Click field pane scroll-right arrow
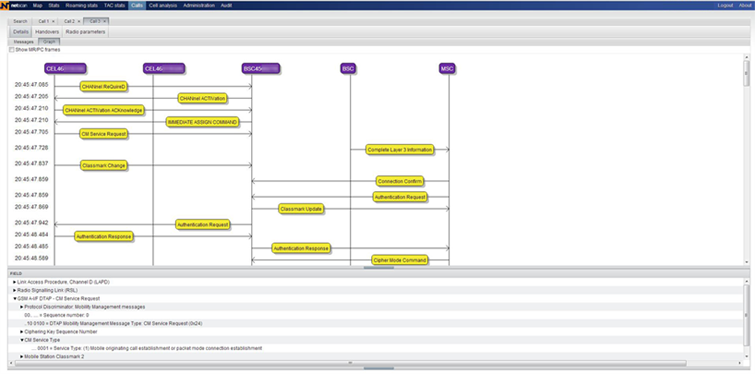This screenshot has width=755, height=374. pos(741,362)
